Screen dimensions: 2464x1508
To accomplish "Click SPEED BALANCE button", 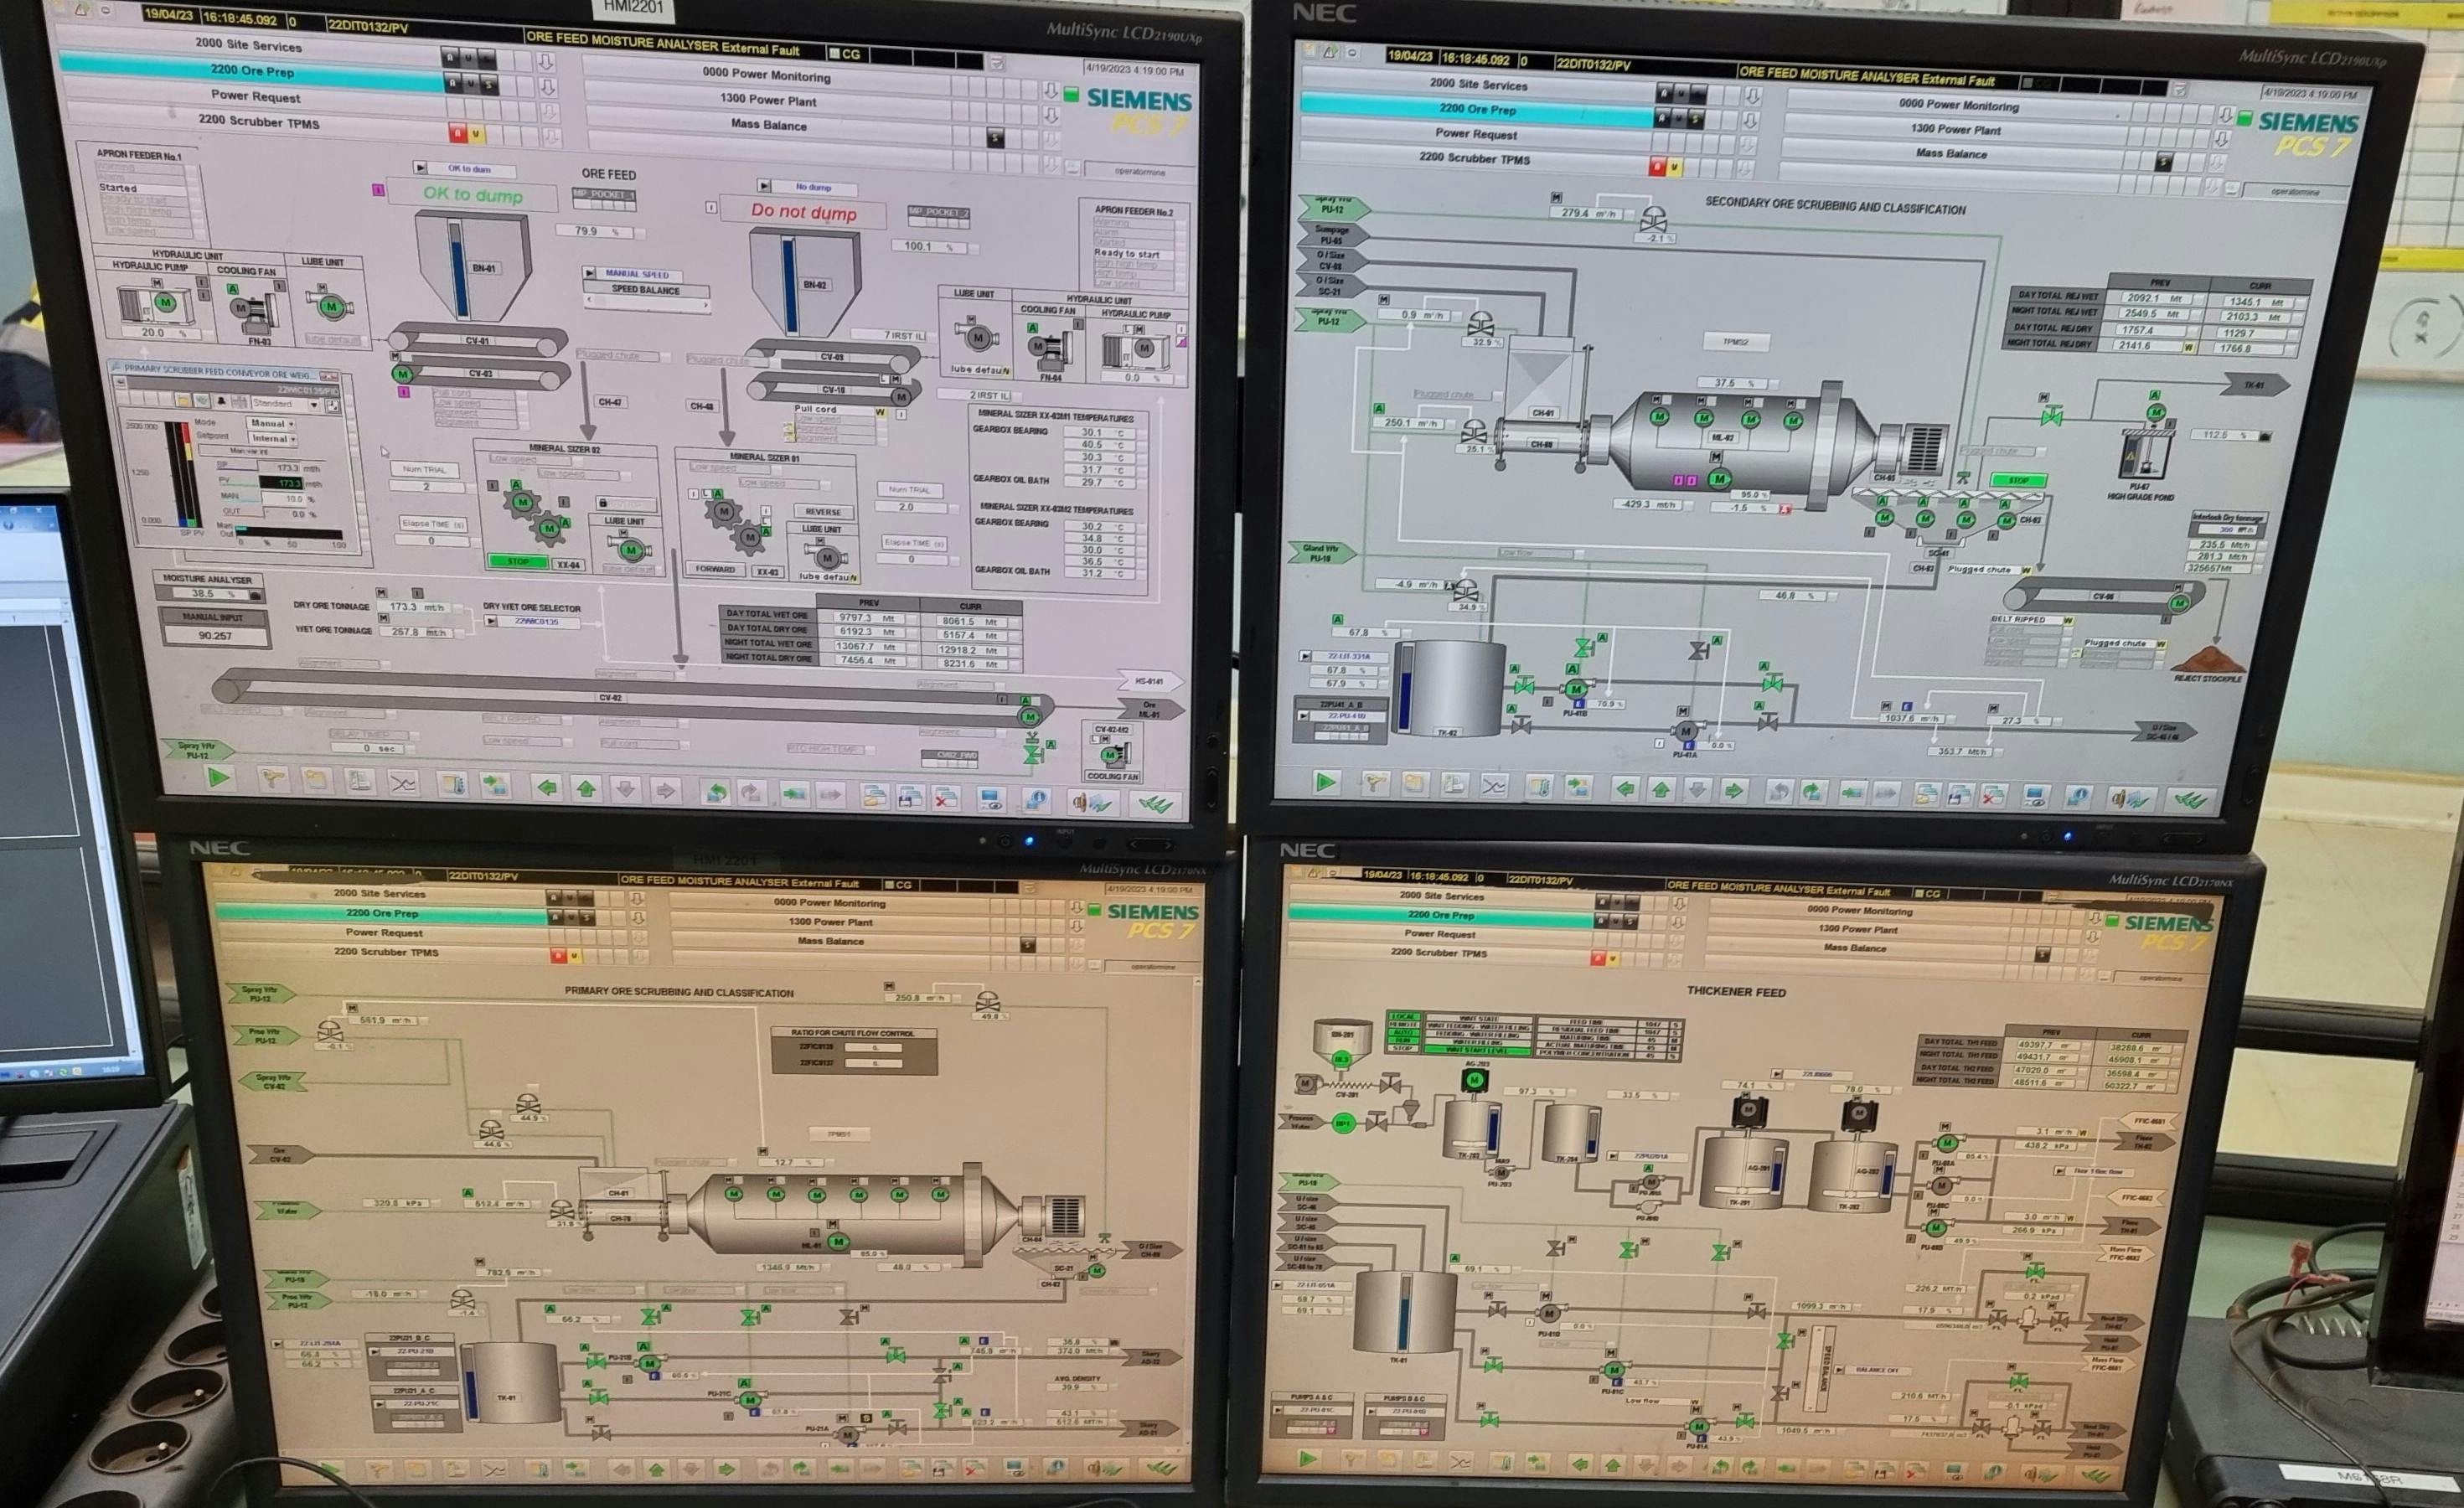I will click(x=646, y=290).
